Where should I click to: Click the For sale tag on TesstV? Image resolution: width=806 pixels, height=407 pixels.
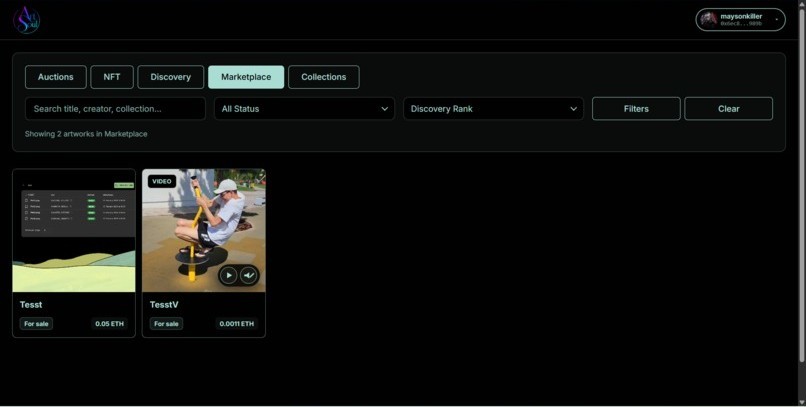click(167, 324)
